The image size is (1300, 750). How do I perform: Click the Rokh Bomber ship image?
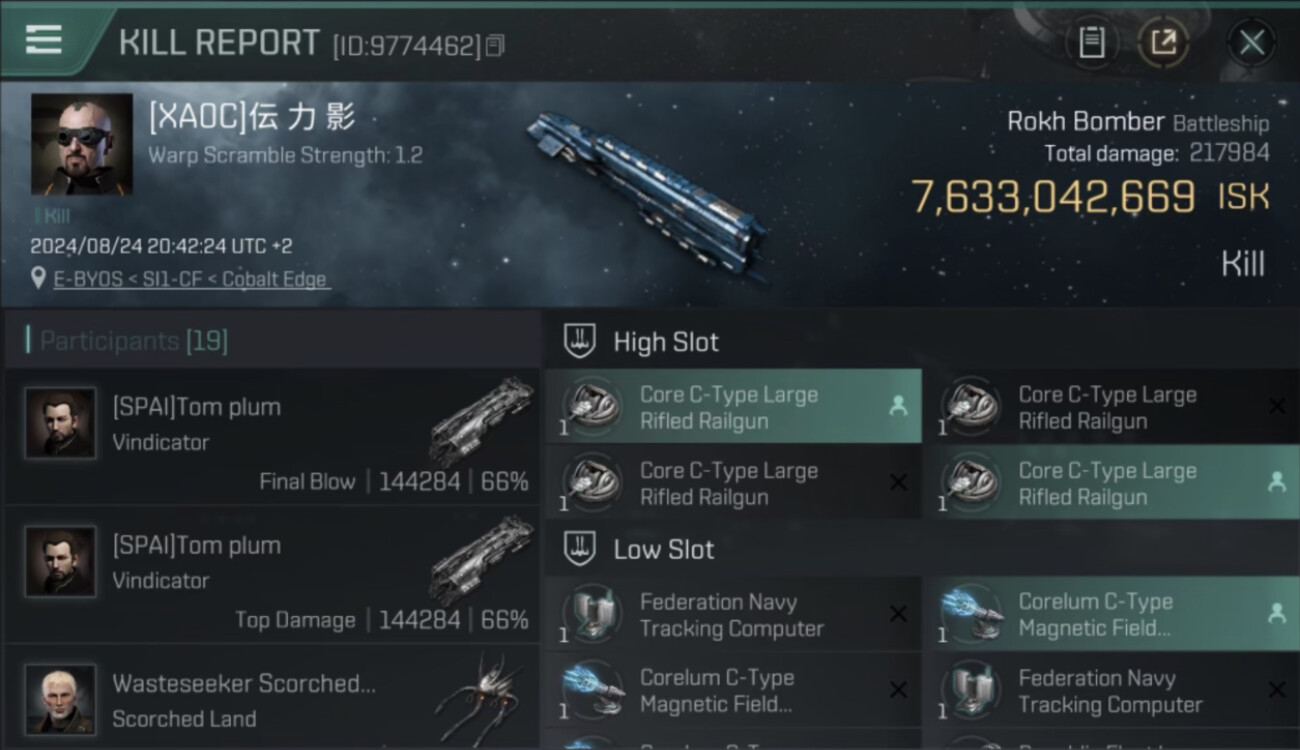(x=648, y=191)
